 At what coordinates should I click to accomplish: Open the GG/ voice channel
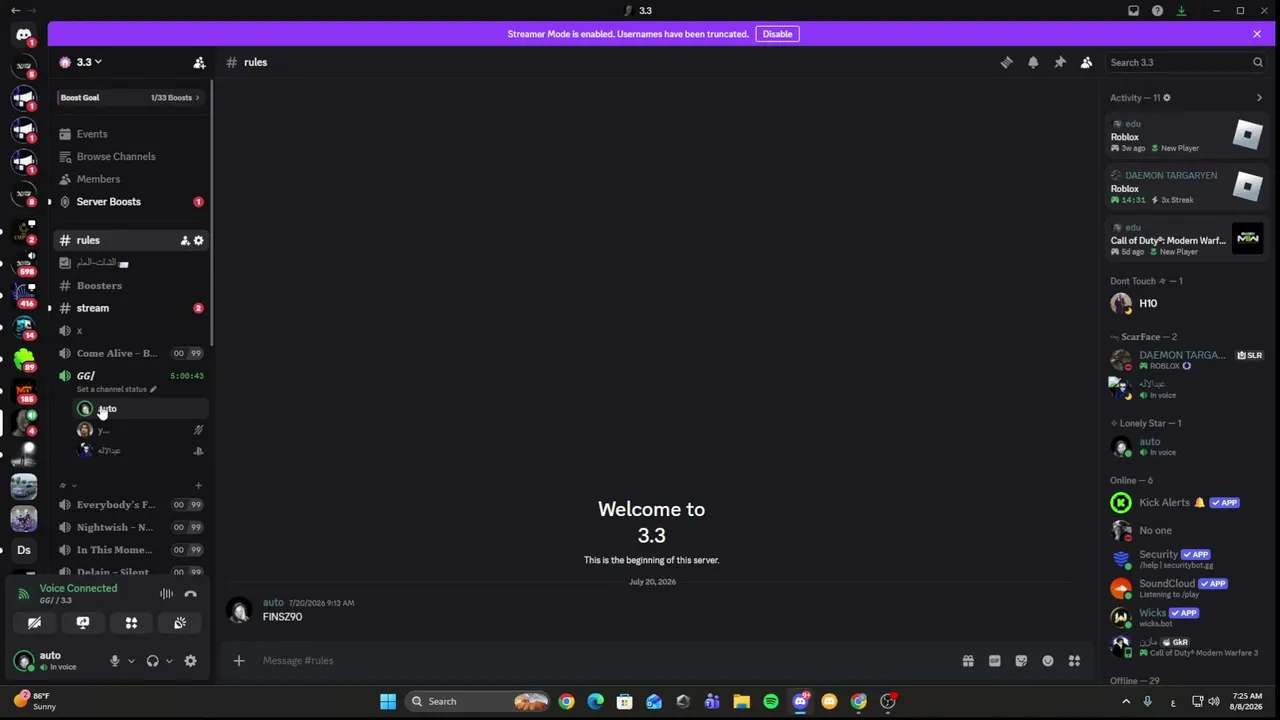[130, 376]
